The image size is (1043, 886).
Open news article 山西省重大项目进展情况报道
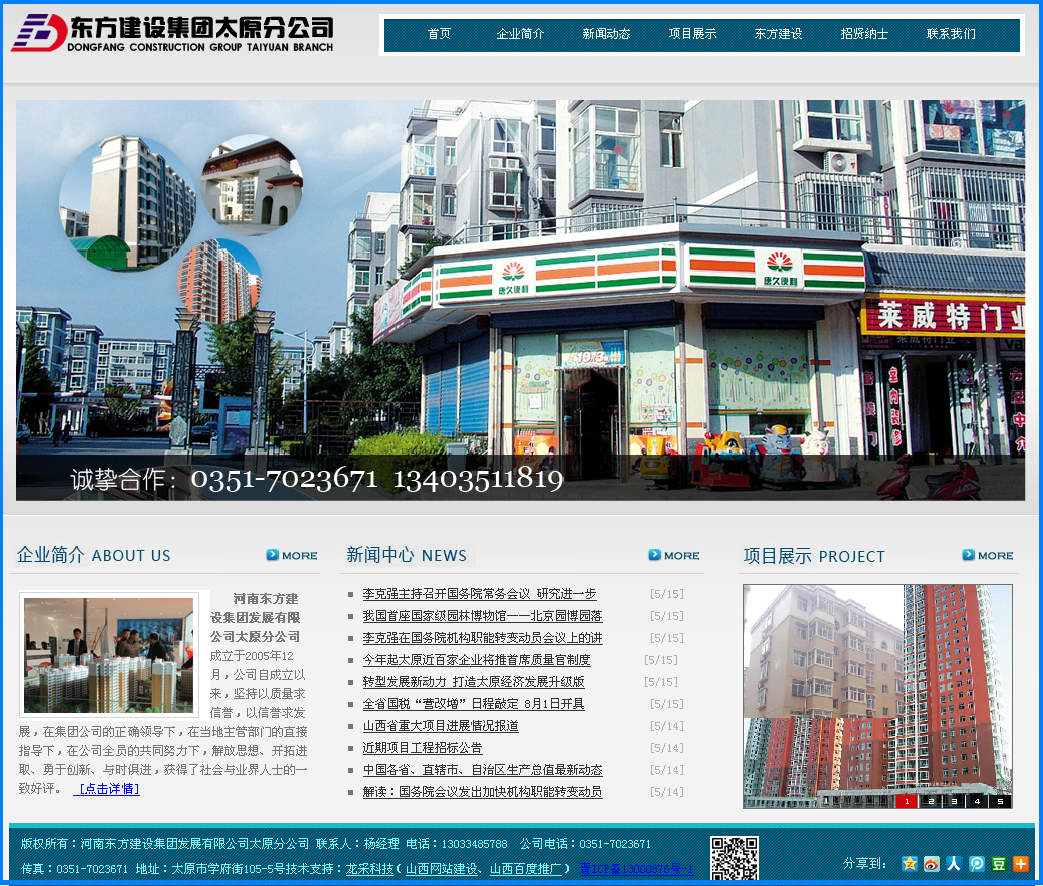(x=440, y=726)
